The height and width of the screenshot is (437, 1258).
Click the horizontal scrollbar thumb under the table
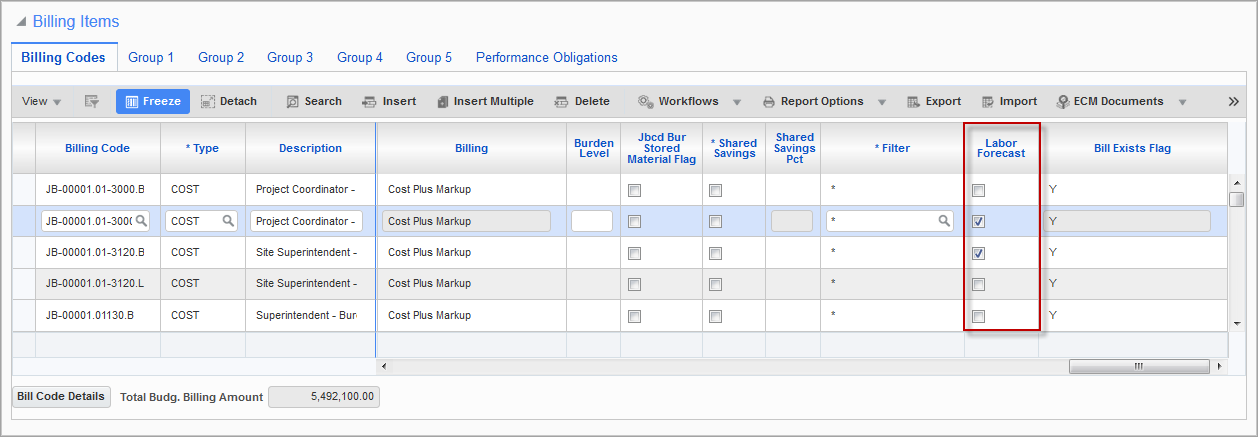(x=1138, y=366)
